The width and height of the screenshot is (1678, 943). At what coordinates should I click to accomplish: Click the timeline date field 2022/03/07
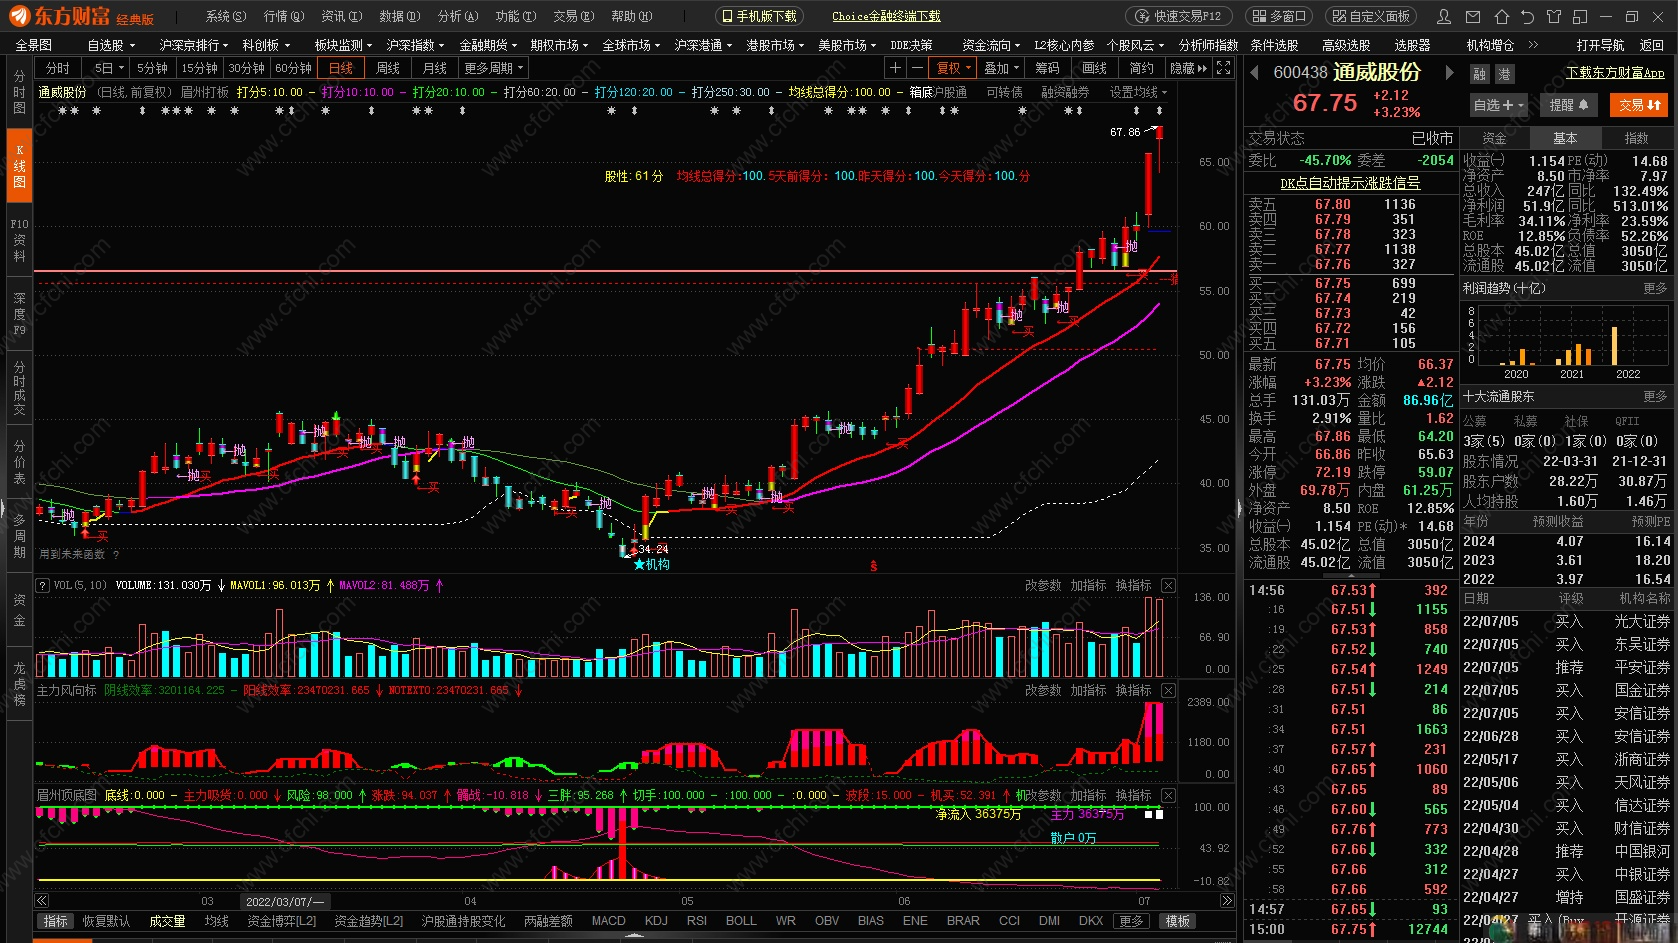(x=285, y=901)
